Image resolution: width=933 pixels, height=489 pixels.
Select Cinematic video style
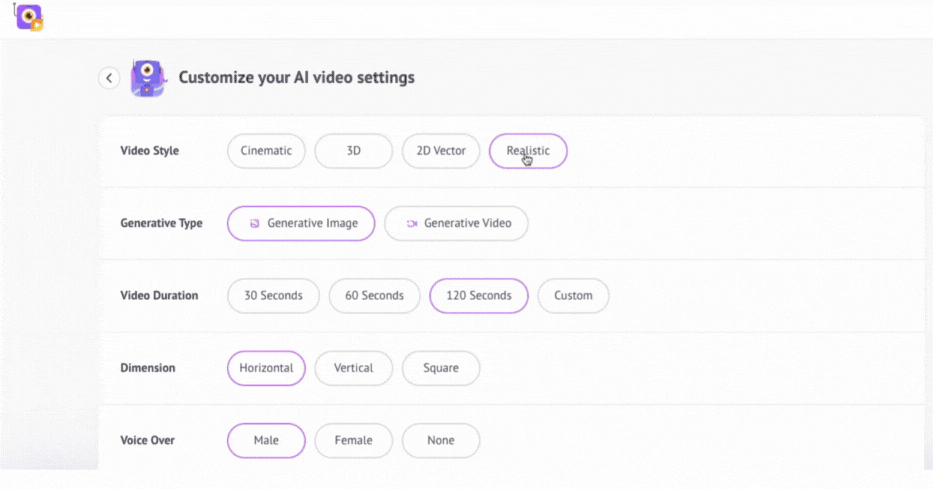(x=266, y=151)
